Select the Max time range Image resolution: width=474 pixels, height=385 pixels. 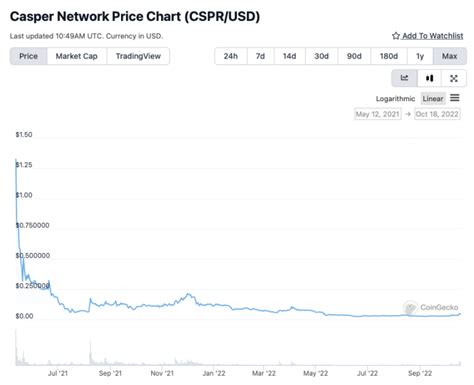449,56
